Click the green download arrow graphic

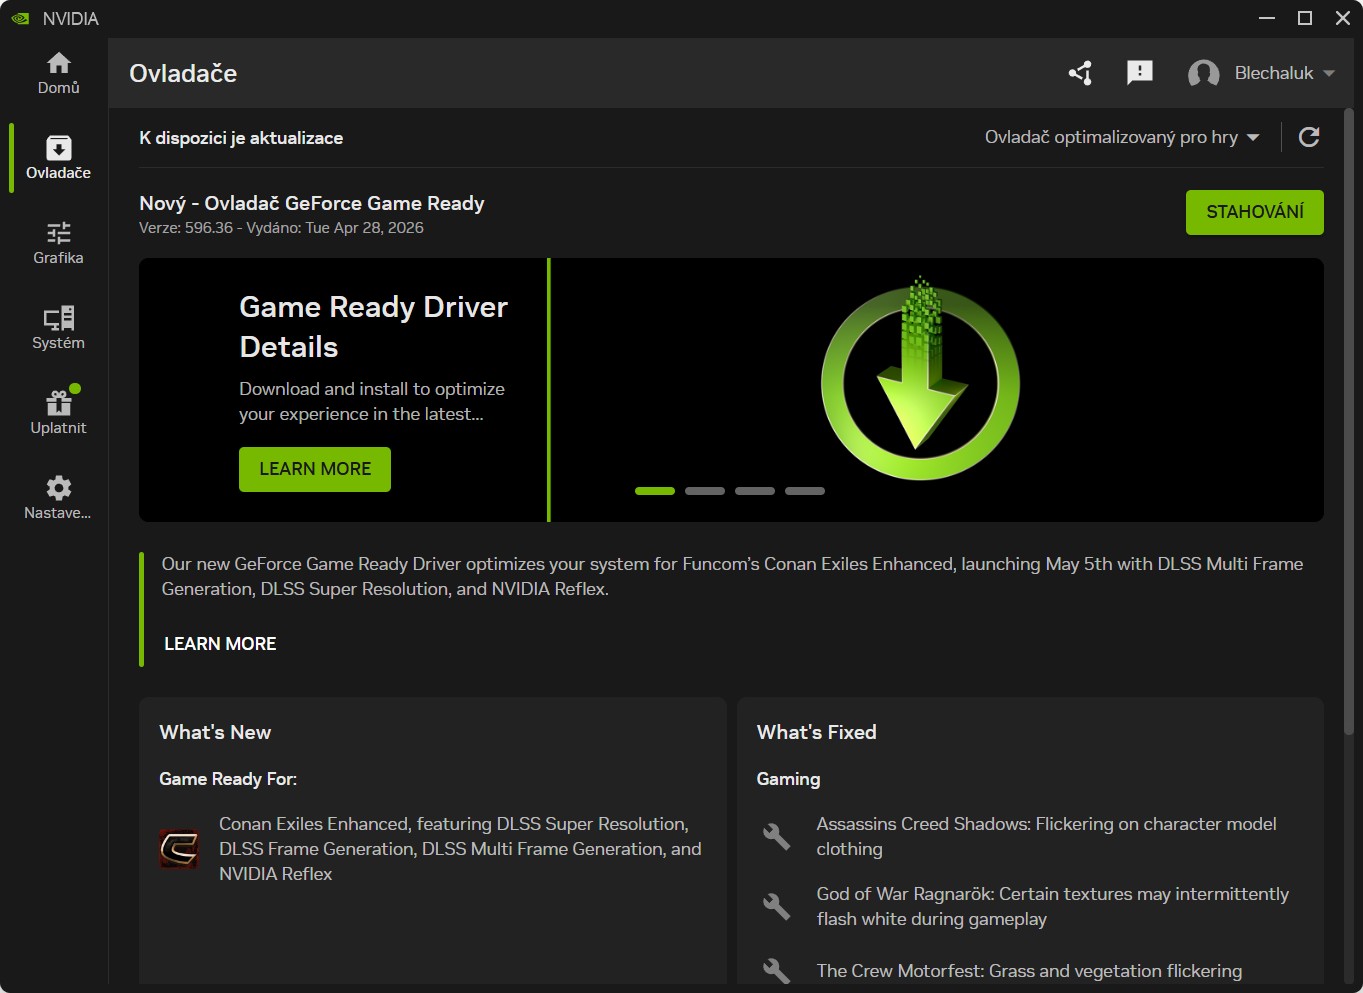920,380
